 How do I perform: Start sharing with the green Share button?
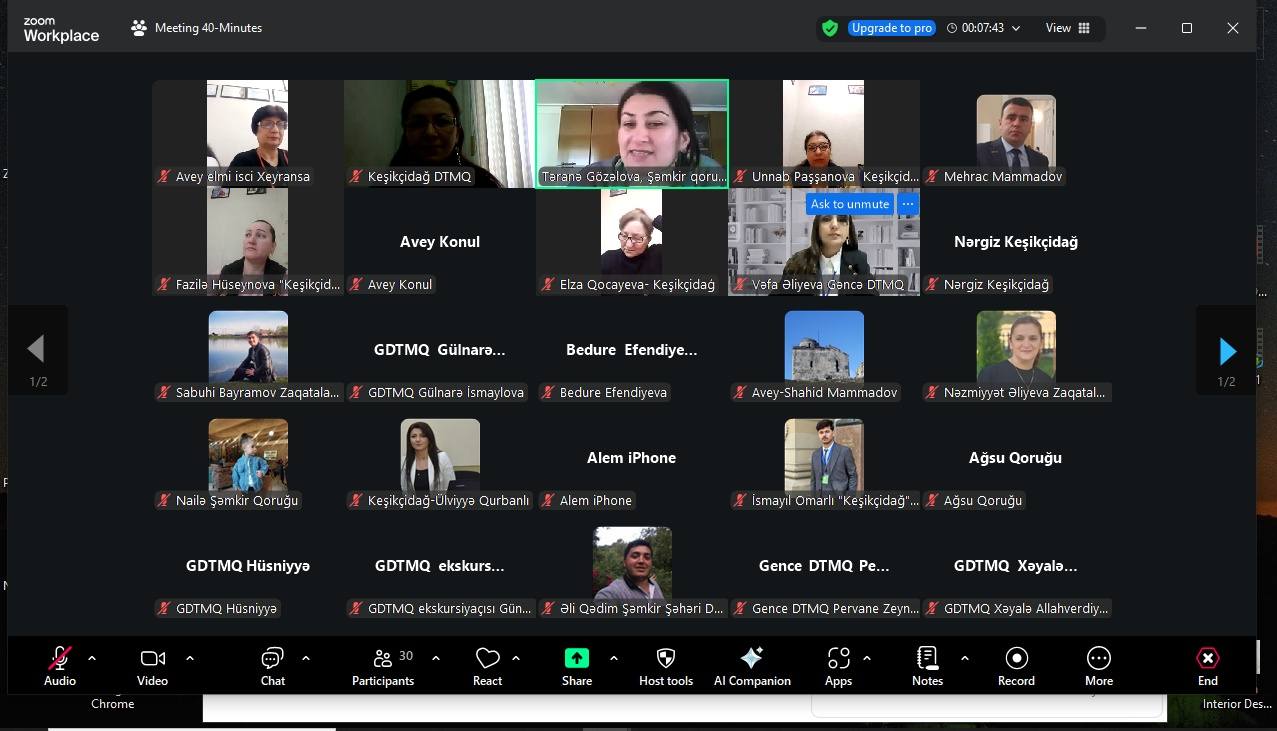pyautogui.click(x=577, y=665)
